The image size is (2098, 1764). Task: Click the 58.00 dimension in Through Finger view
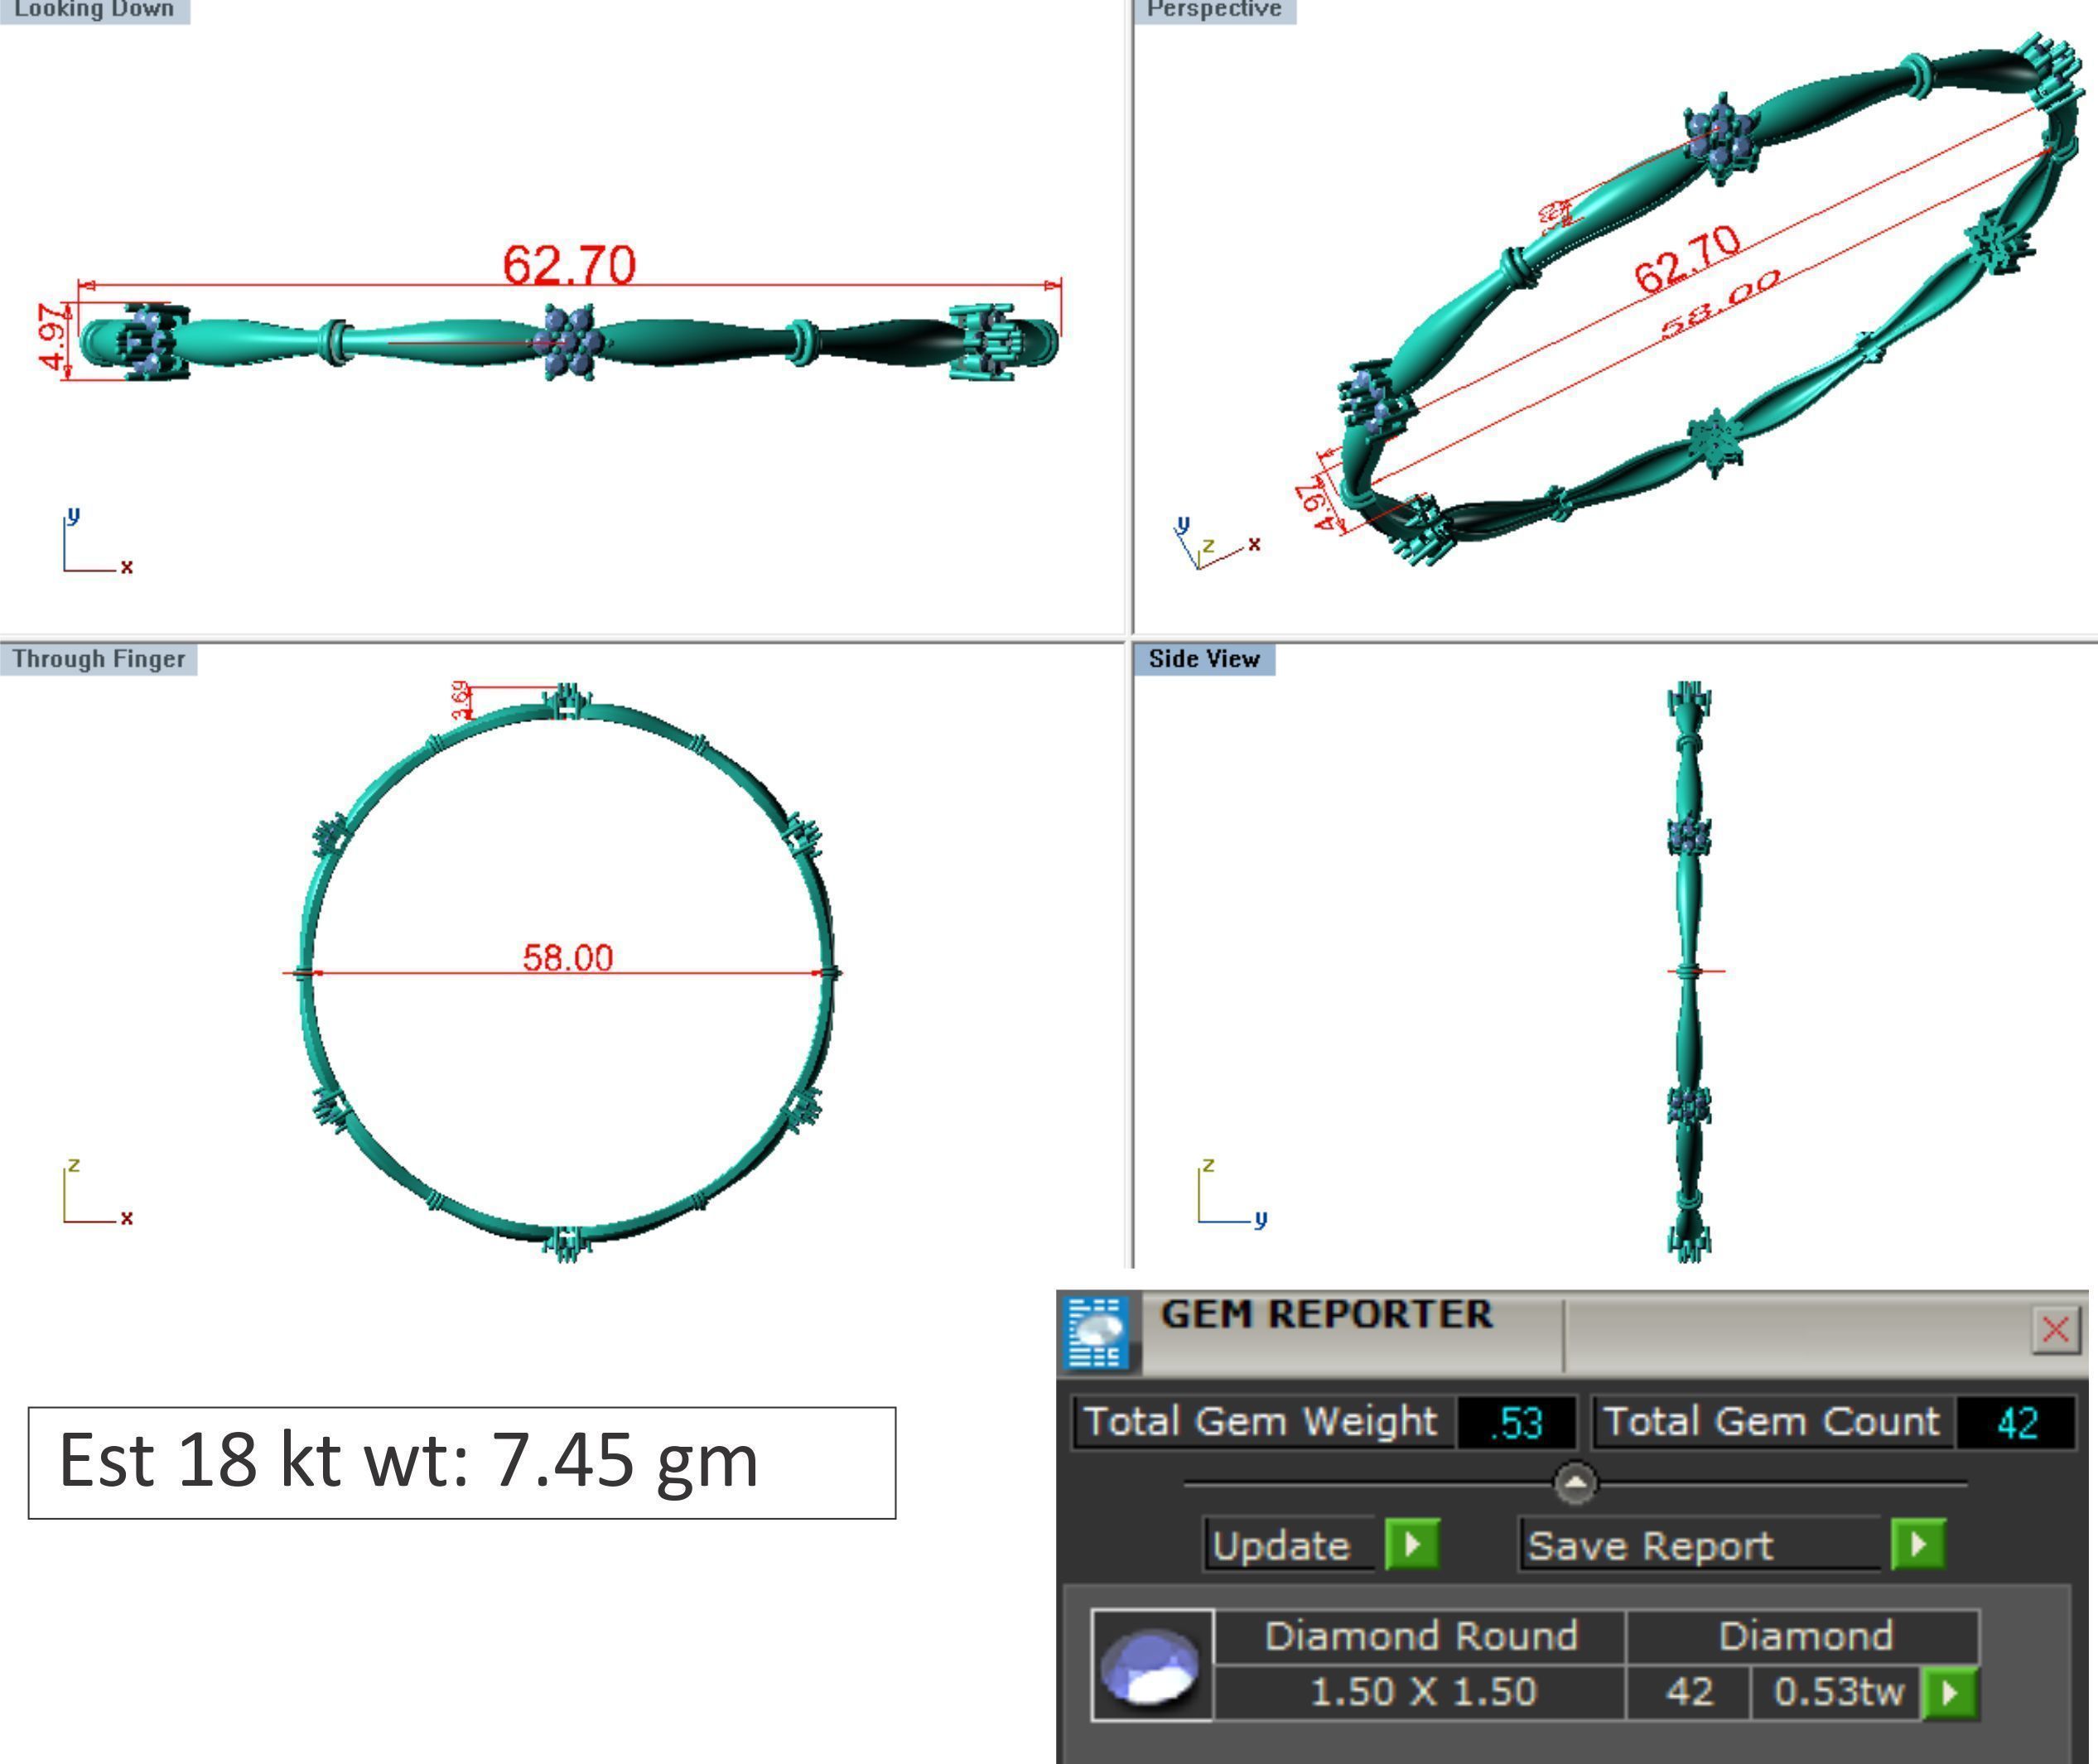point(567,957)
